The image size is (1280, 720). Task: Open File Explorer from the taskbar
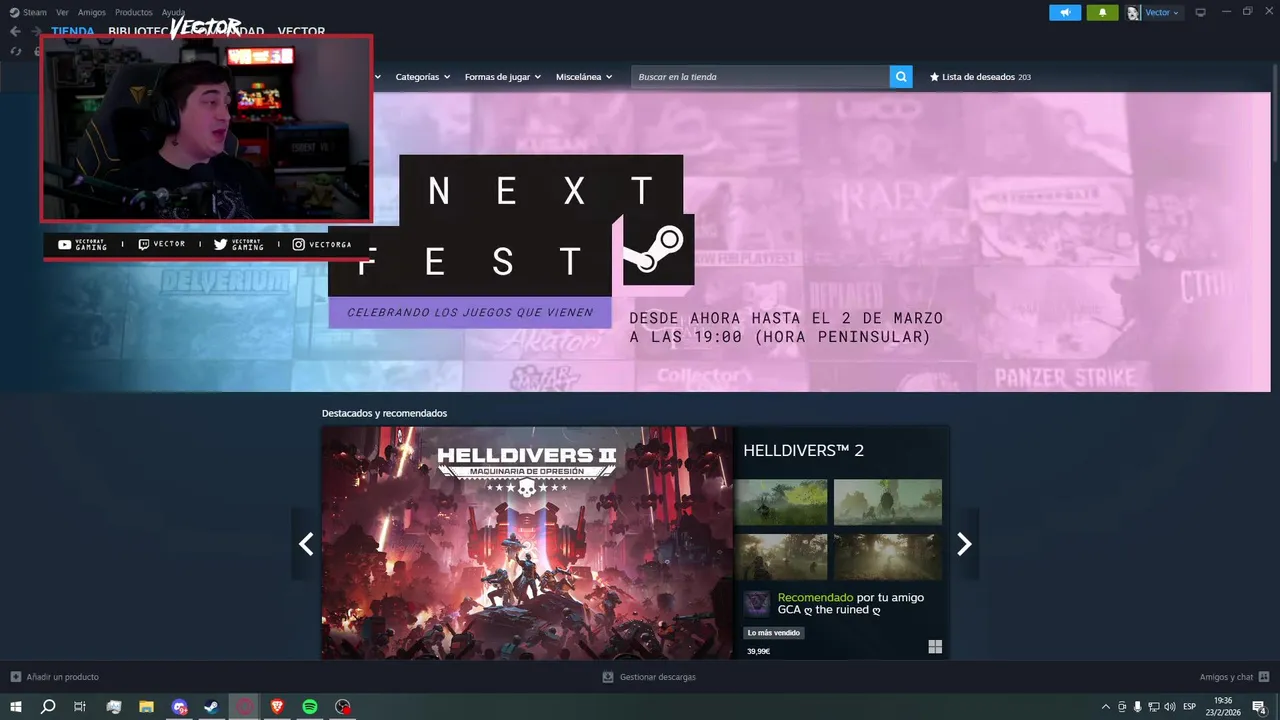[146, 707]
